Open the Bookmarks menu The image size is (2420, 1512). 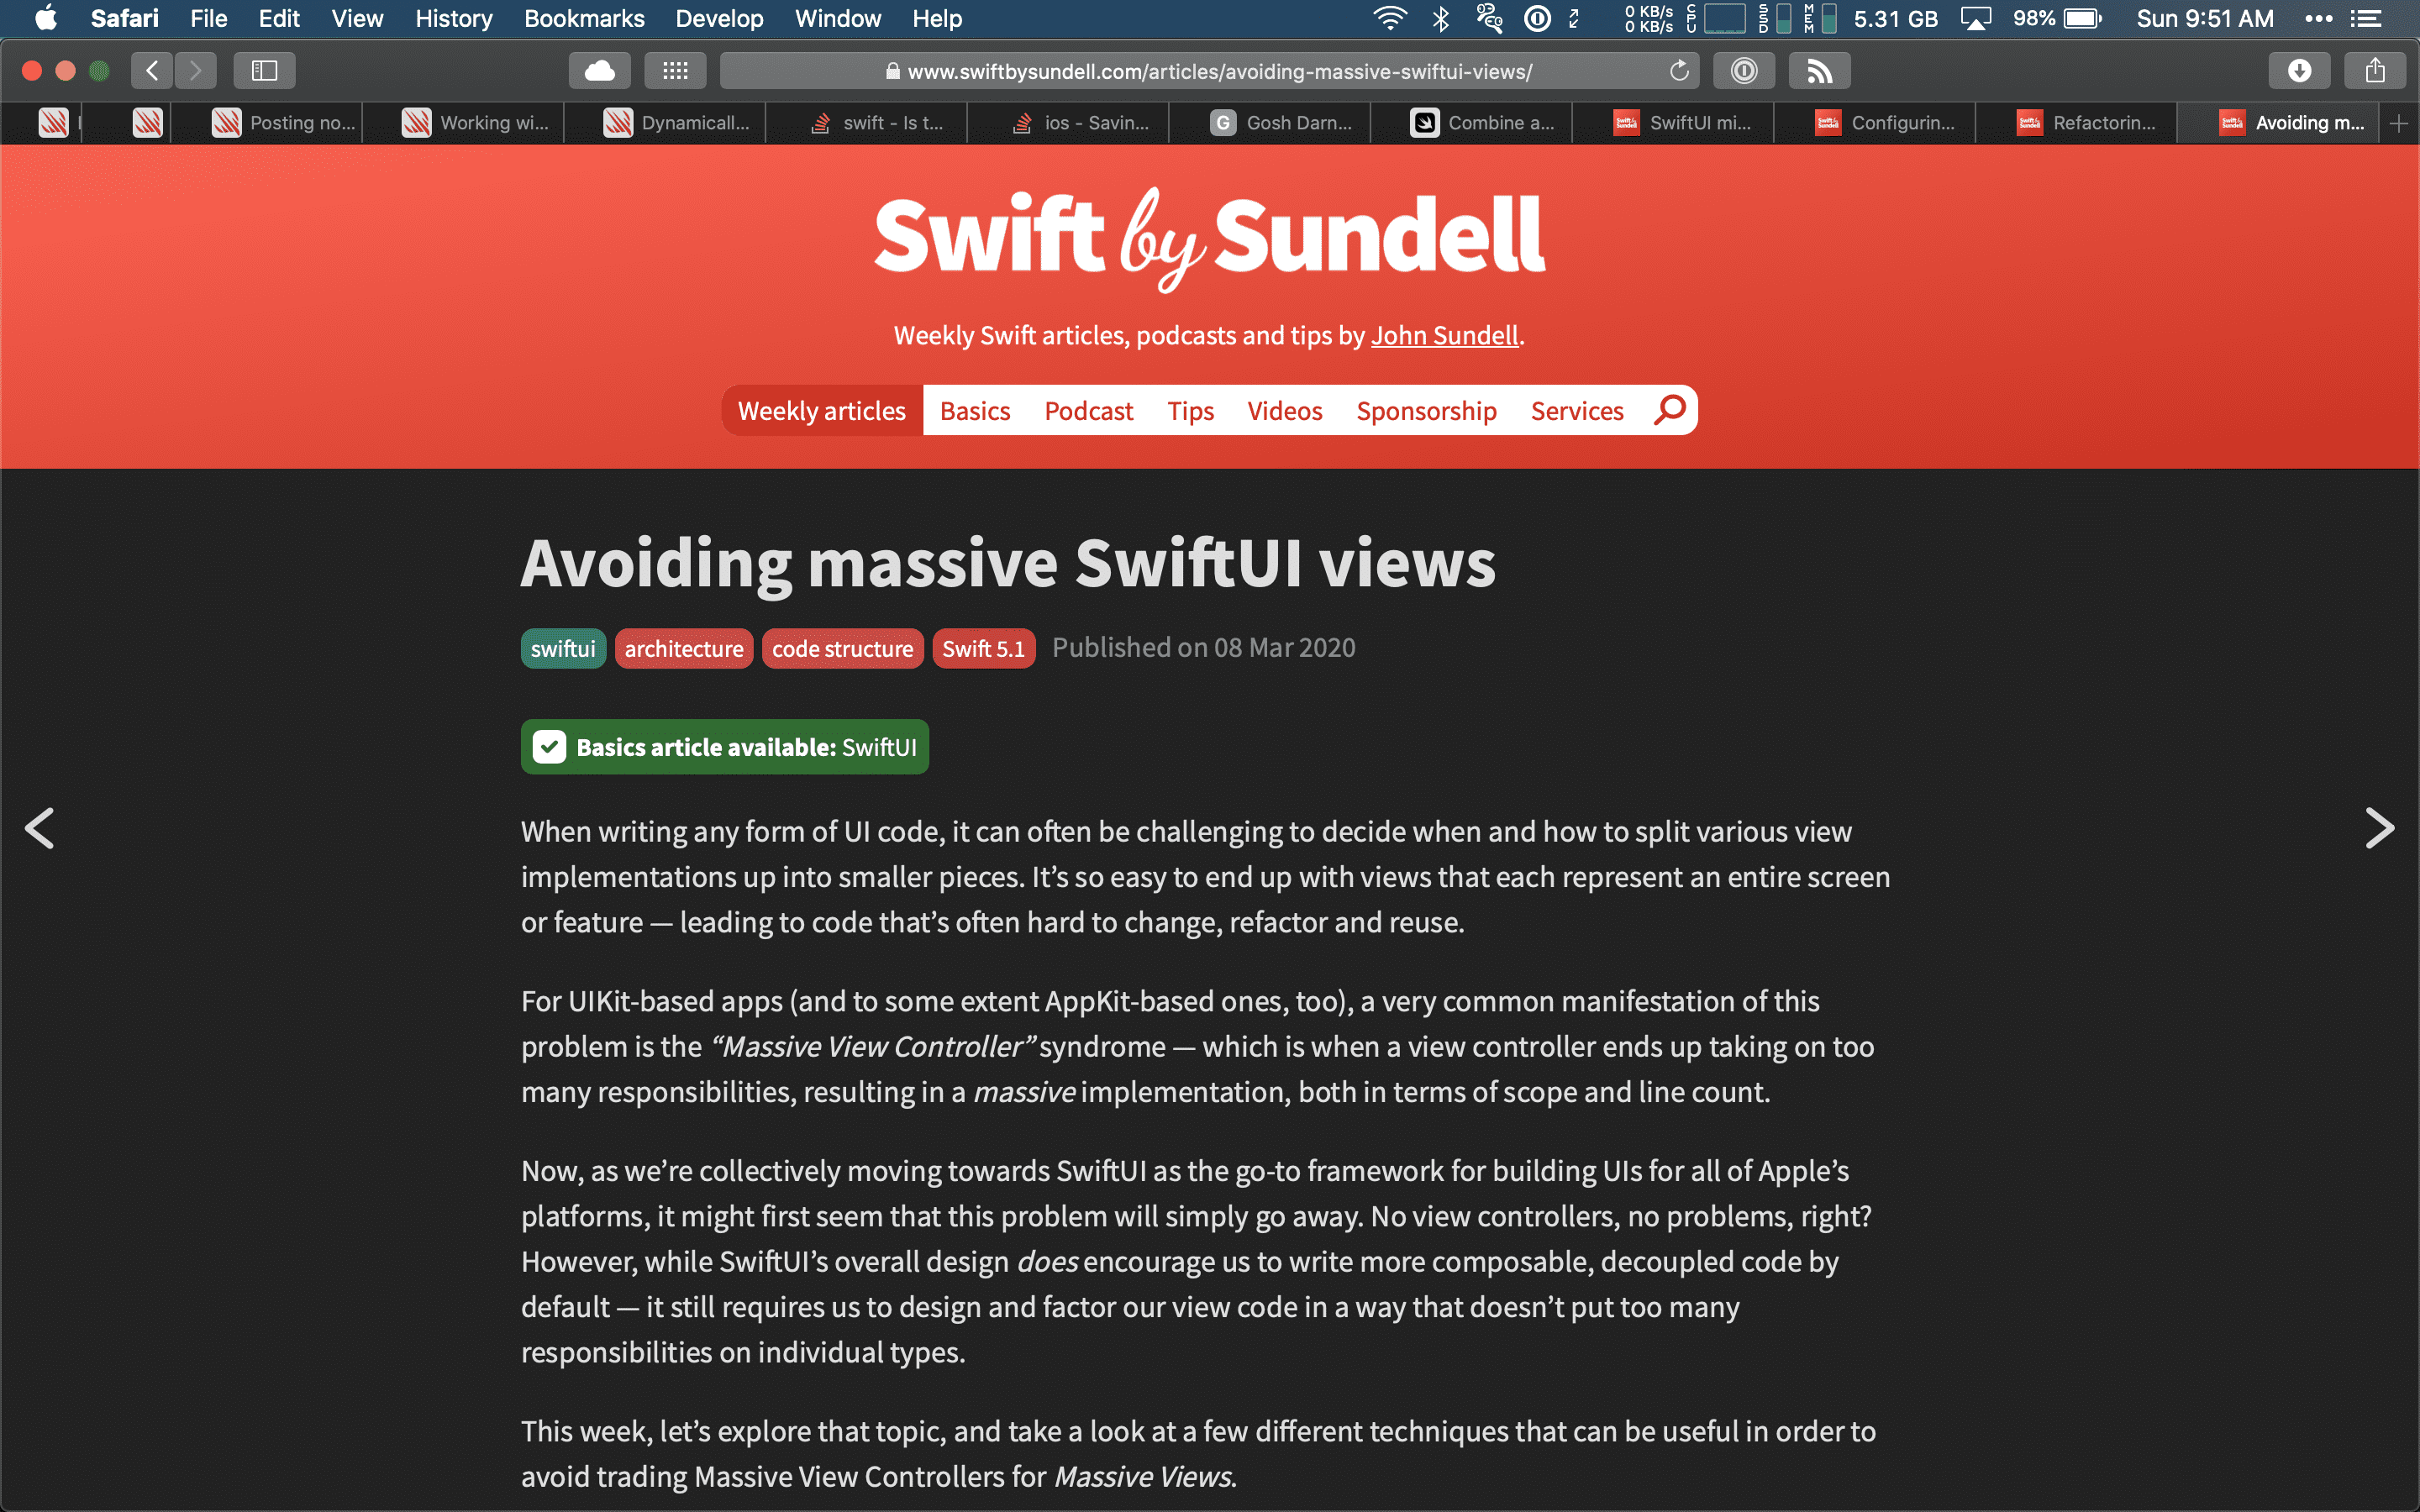[x=584, y=19]
